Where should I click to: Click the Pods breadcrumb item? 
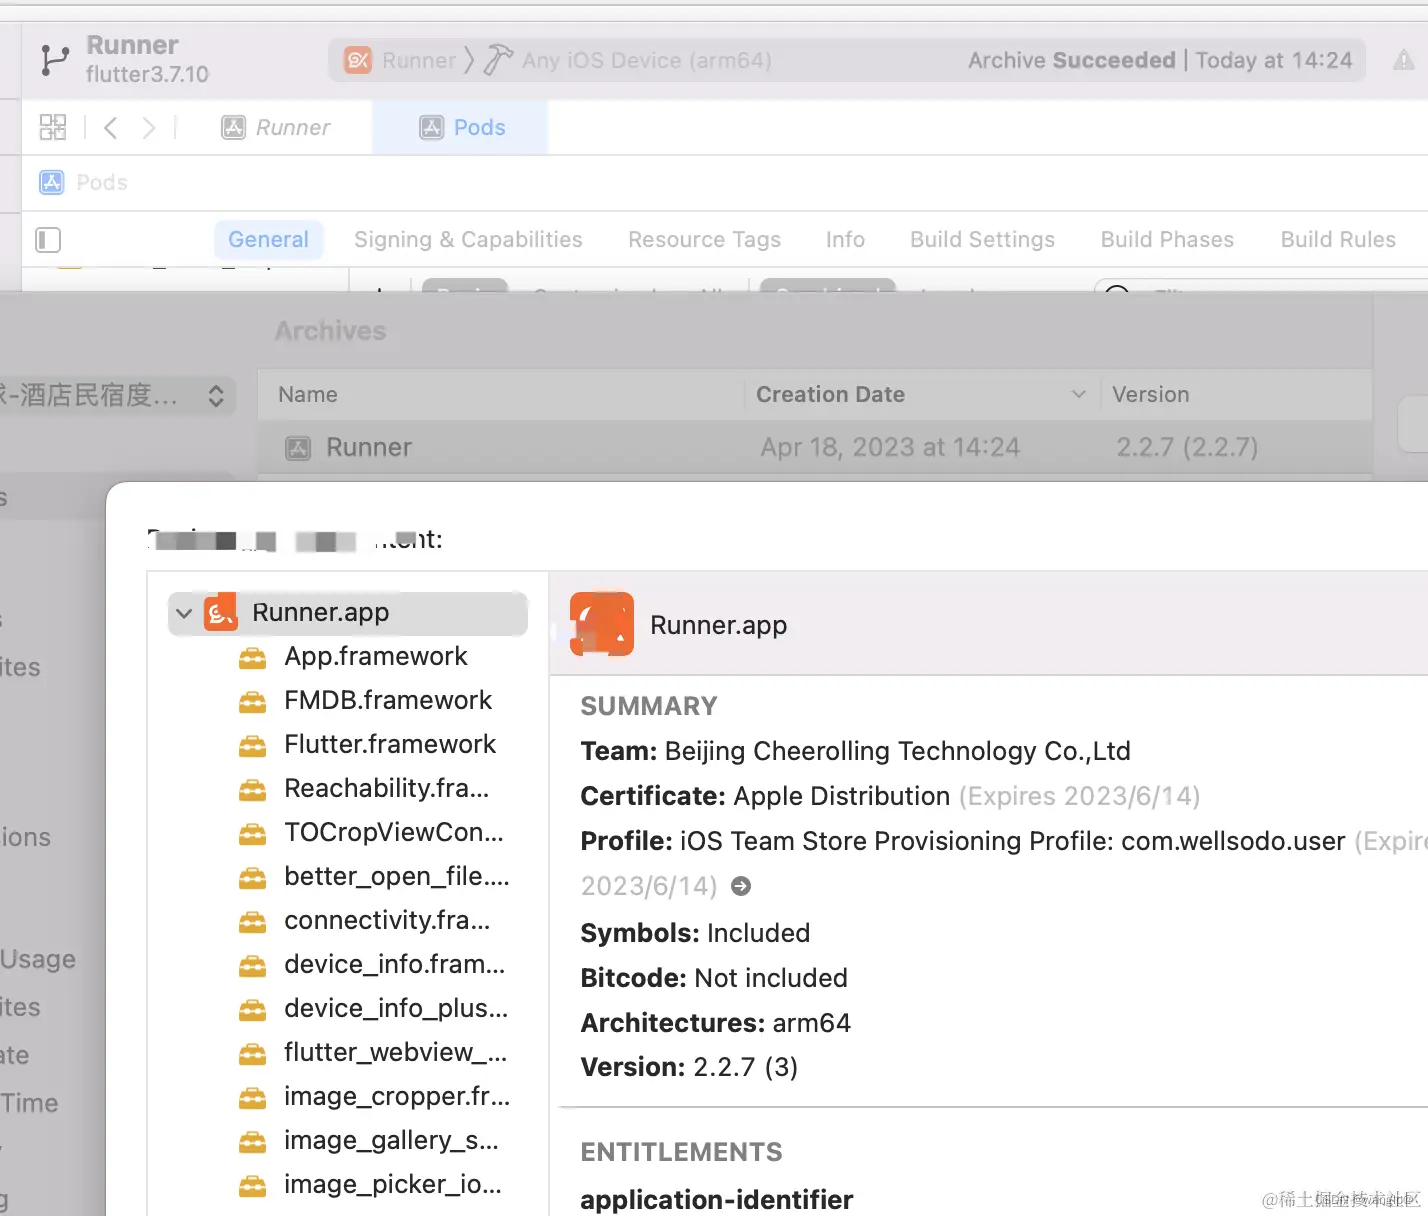pyautogui.click(x=84, y=182)
